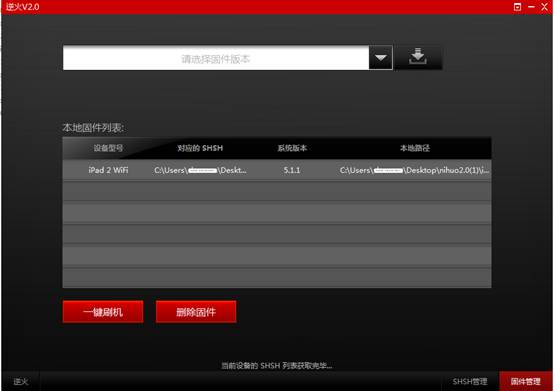Close the 逆火V2.0 window
This screenshot has height=391, width=554.
[x=544, y=7]
